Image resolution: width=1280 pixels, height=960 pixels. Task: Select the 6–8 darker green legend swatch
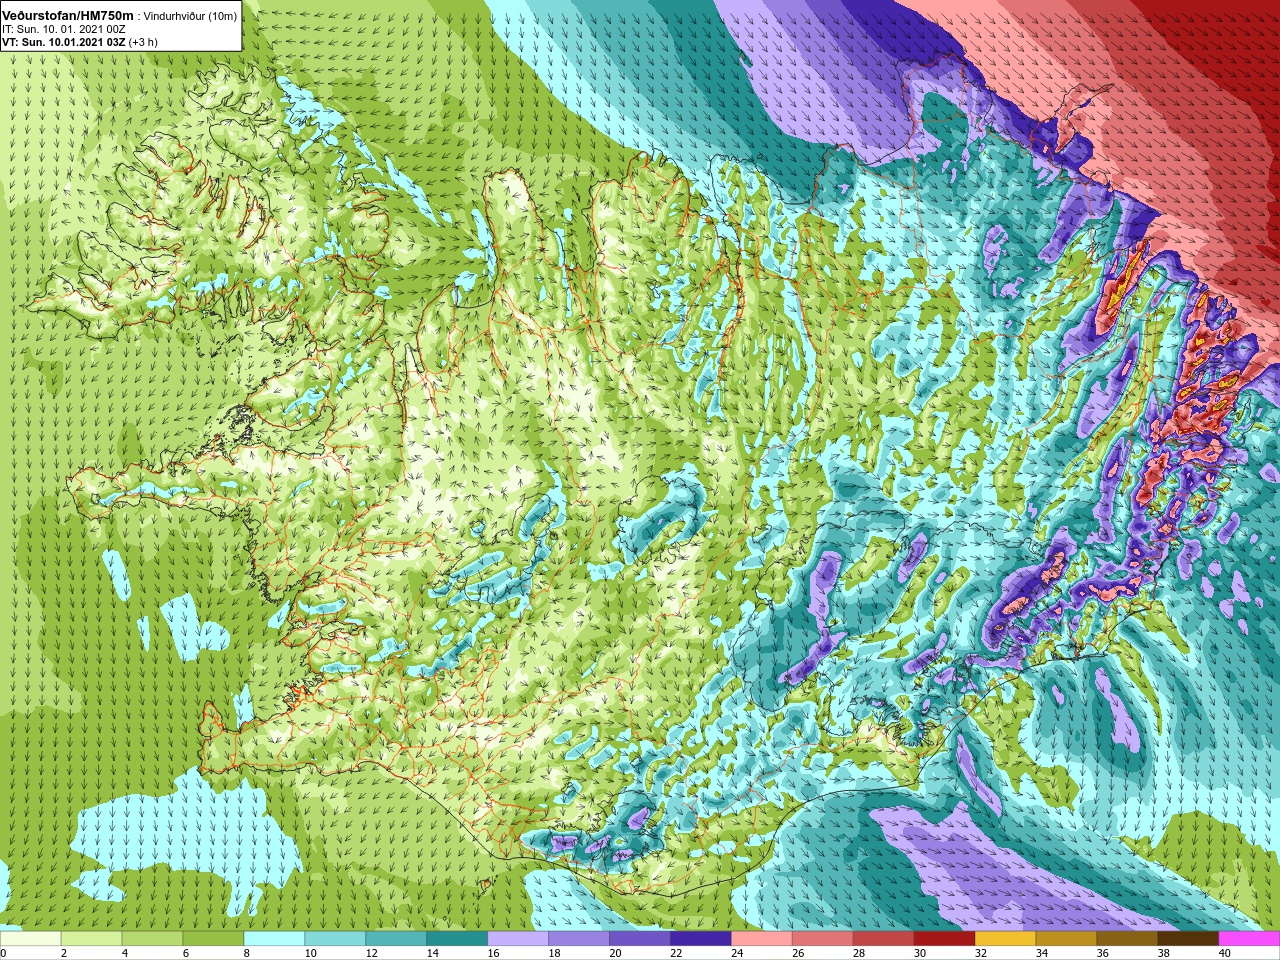click(x=214, y=939)
